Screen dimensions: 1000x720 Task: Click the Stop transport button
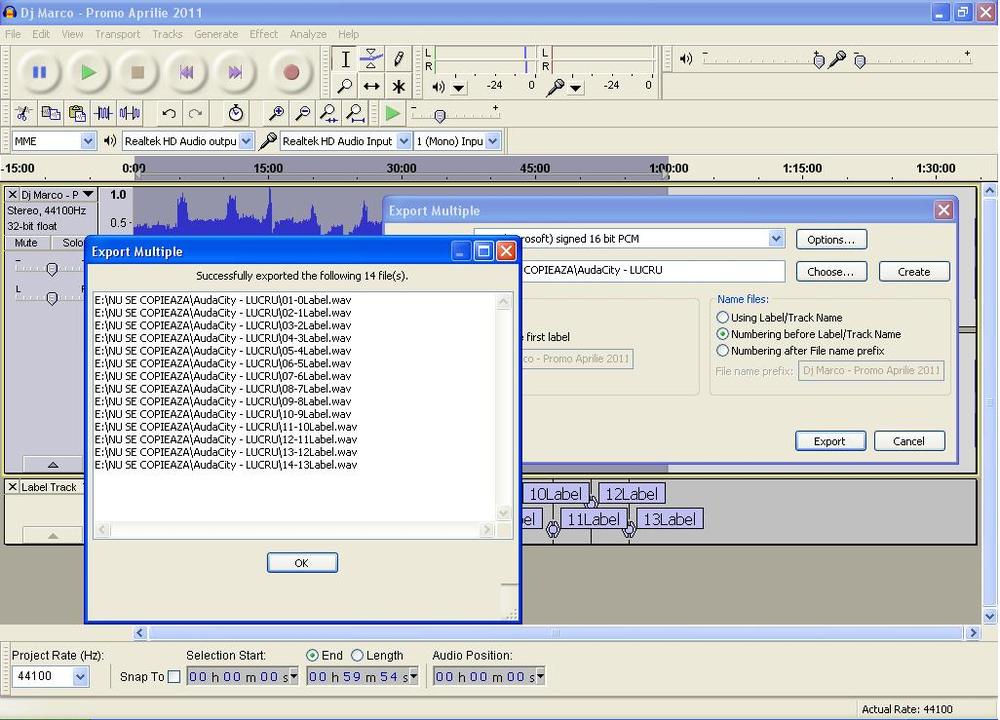tap(137, 73)
